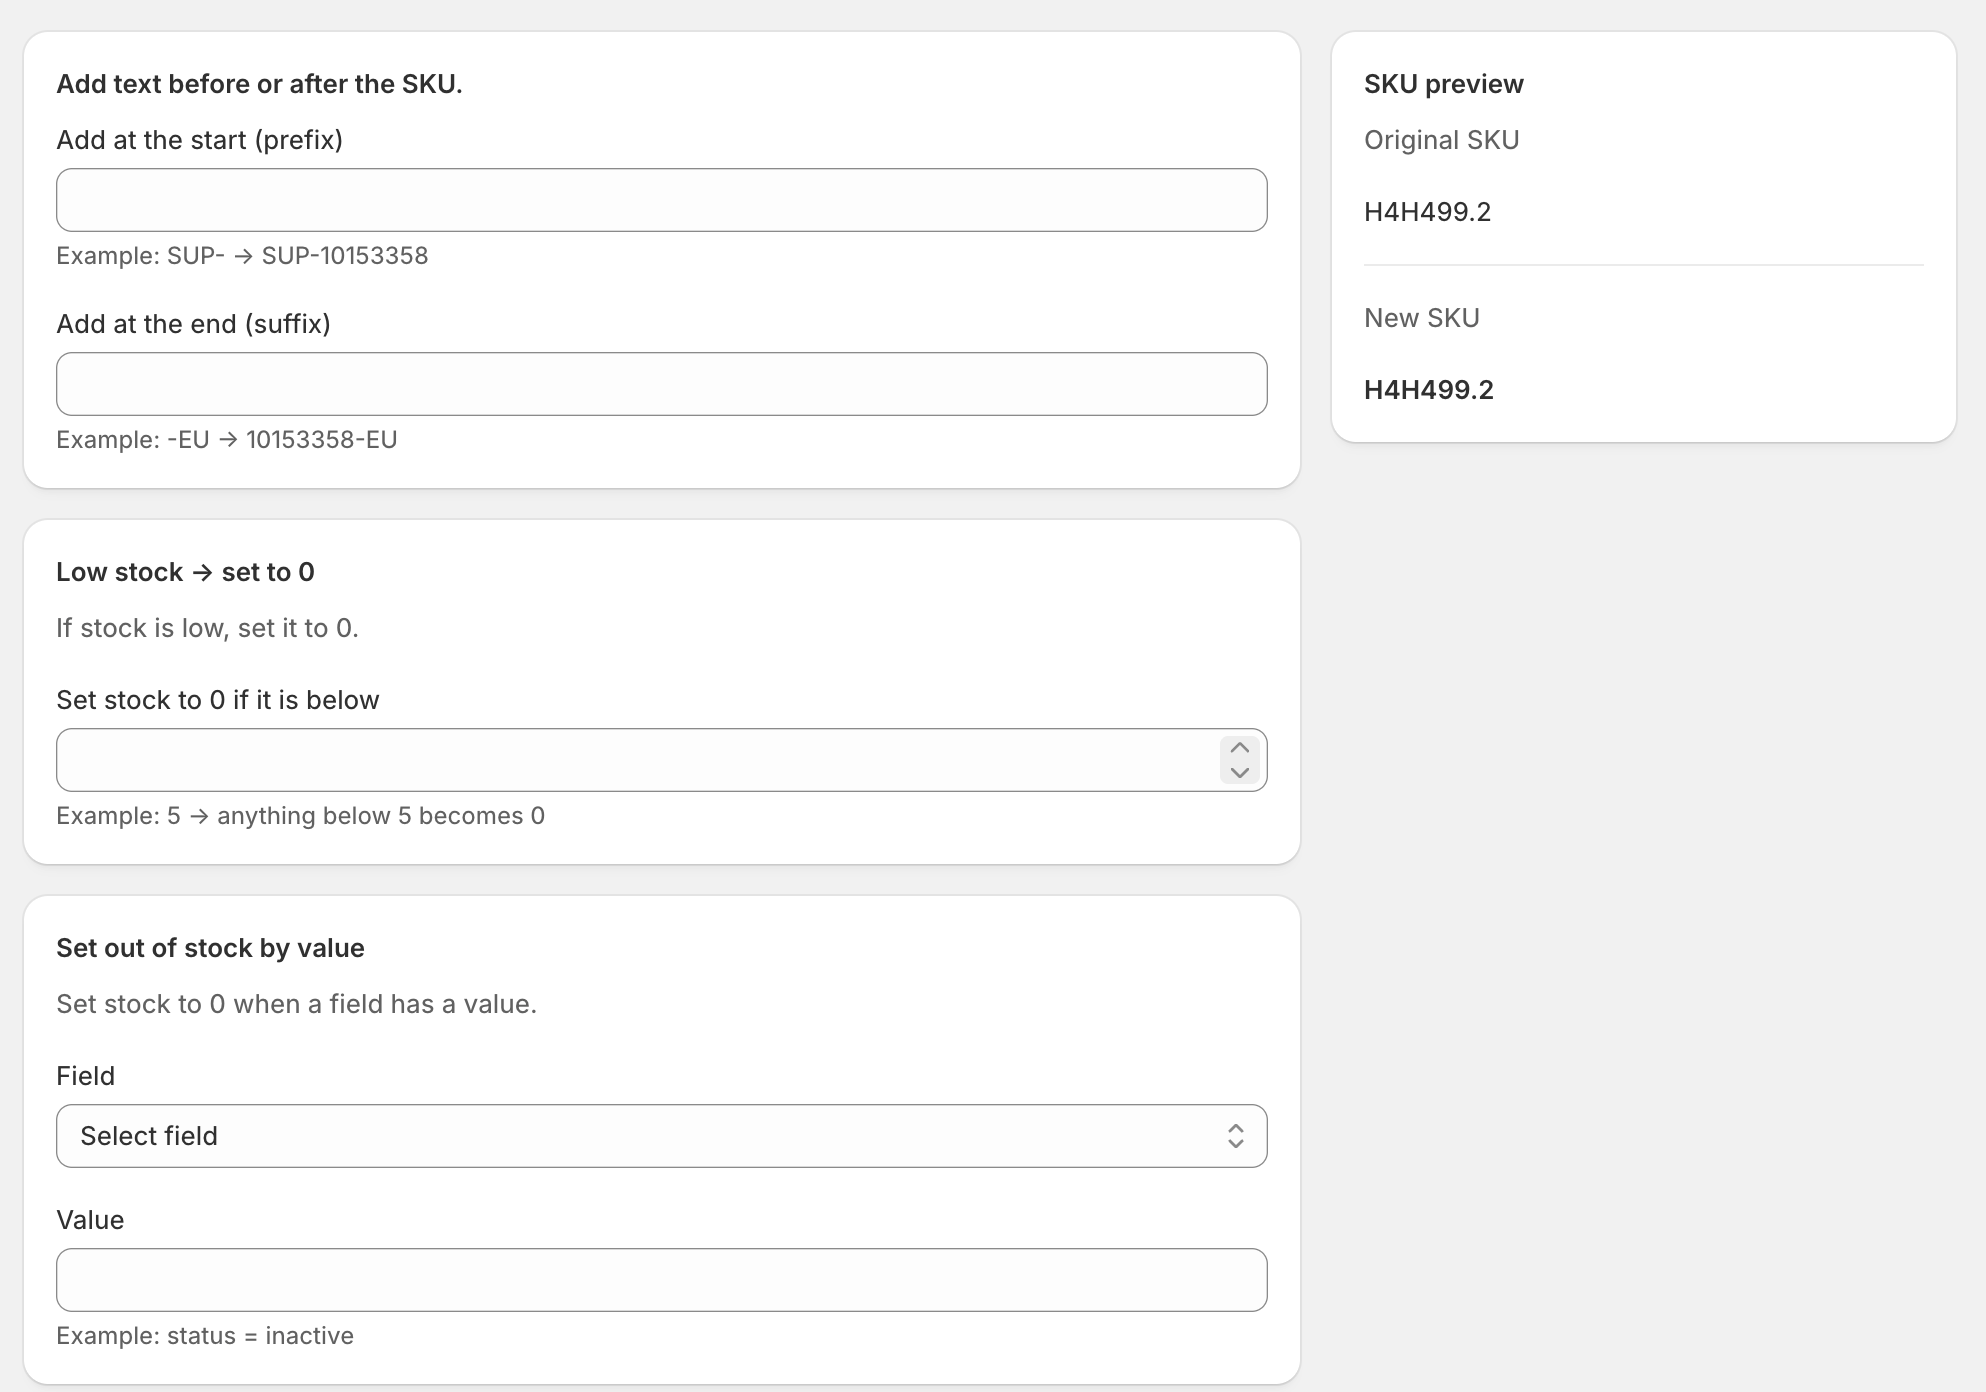Click the 'Set stock to 0 if it is below' label
The width and height of the screenshot is (1986, 1392).
tap(218, 700)
